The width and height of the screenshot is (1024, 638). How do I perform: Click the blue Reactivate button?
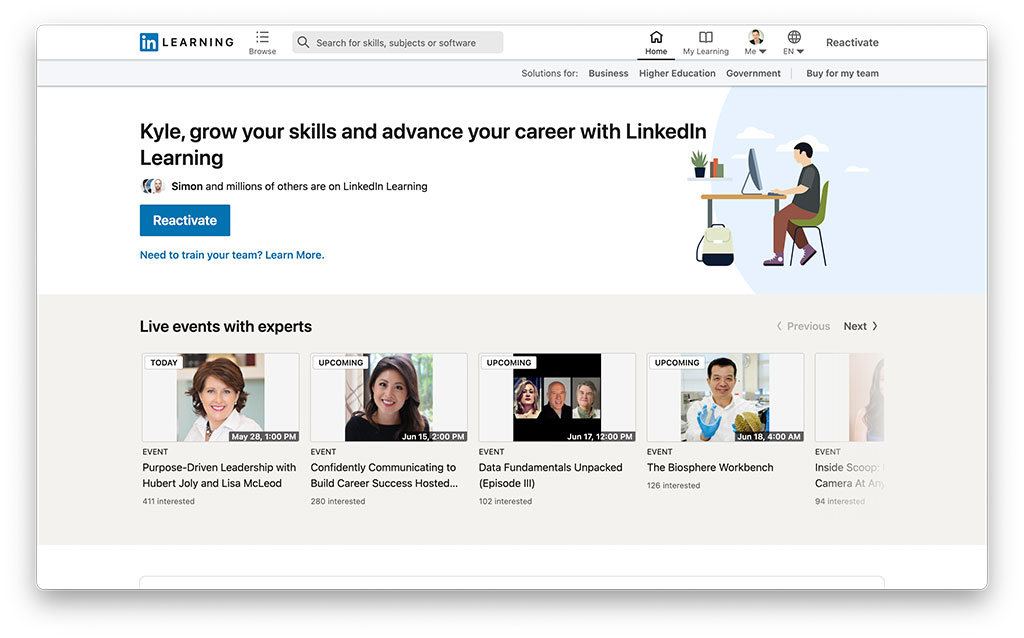click(x=185, y=220)
